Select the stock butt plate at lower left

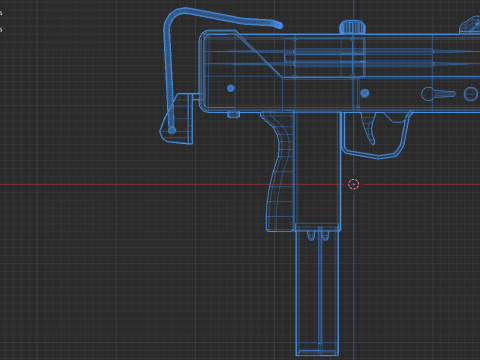click(177, 119)
